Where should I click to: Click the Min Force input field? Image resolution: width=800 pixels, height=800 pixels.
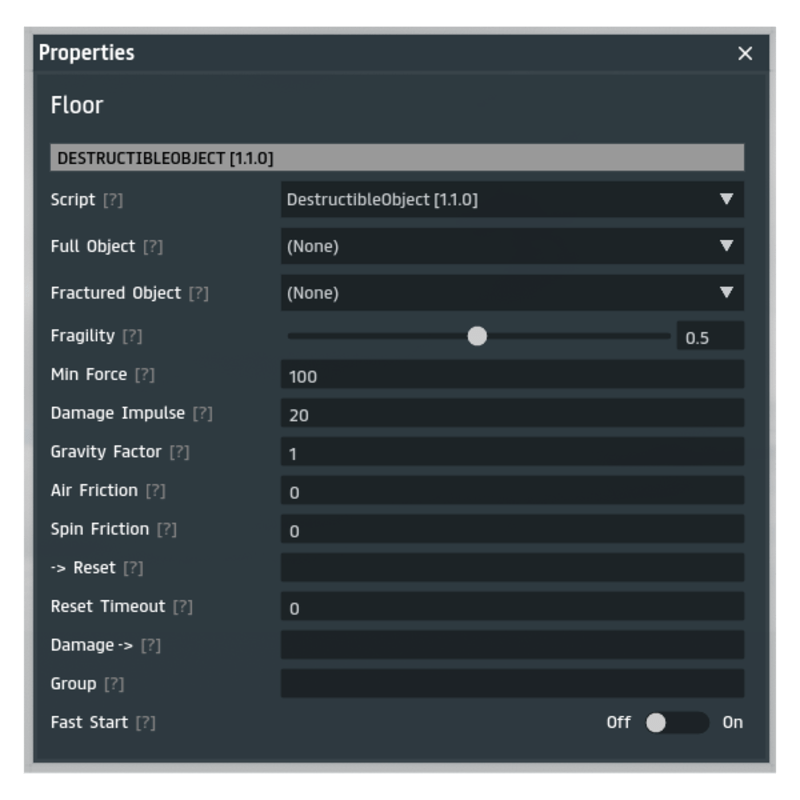pyautogui.click(x=512, y=375)
